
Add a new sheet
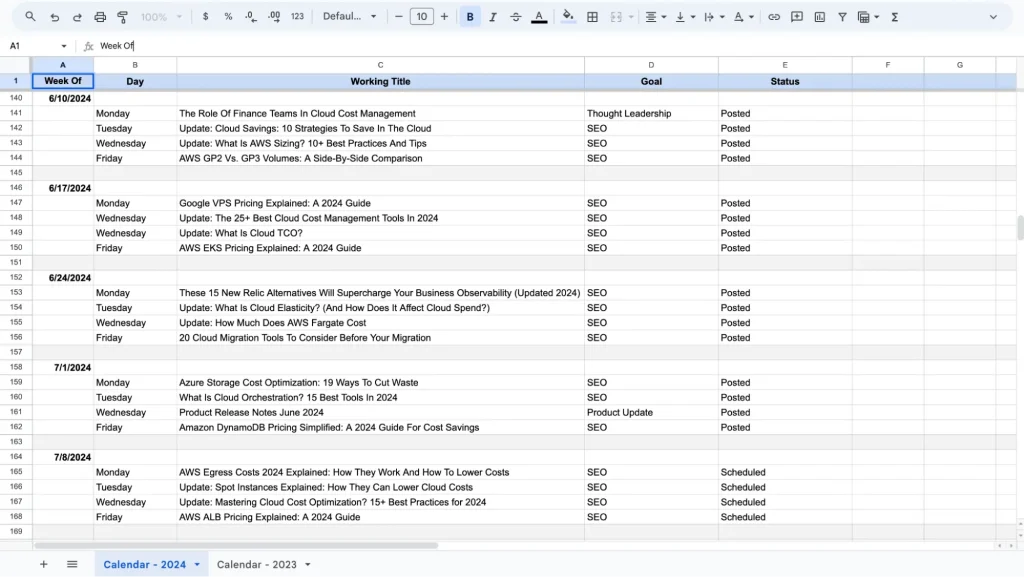(43, 564)
